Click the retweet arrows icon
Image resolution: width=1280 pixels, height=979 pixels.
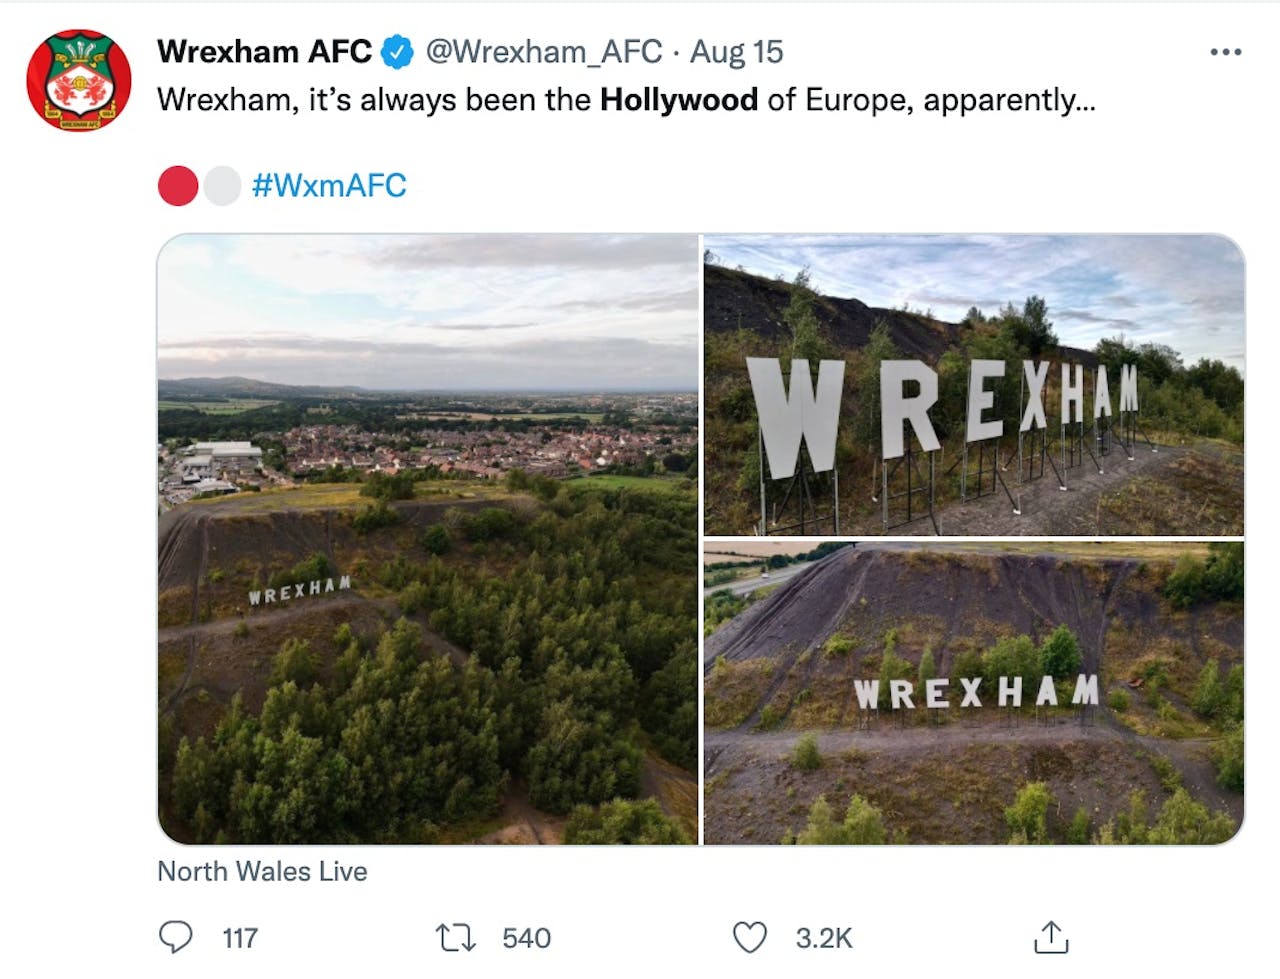pos(456,937)
